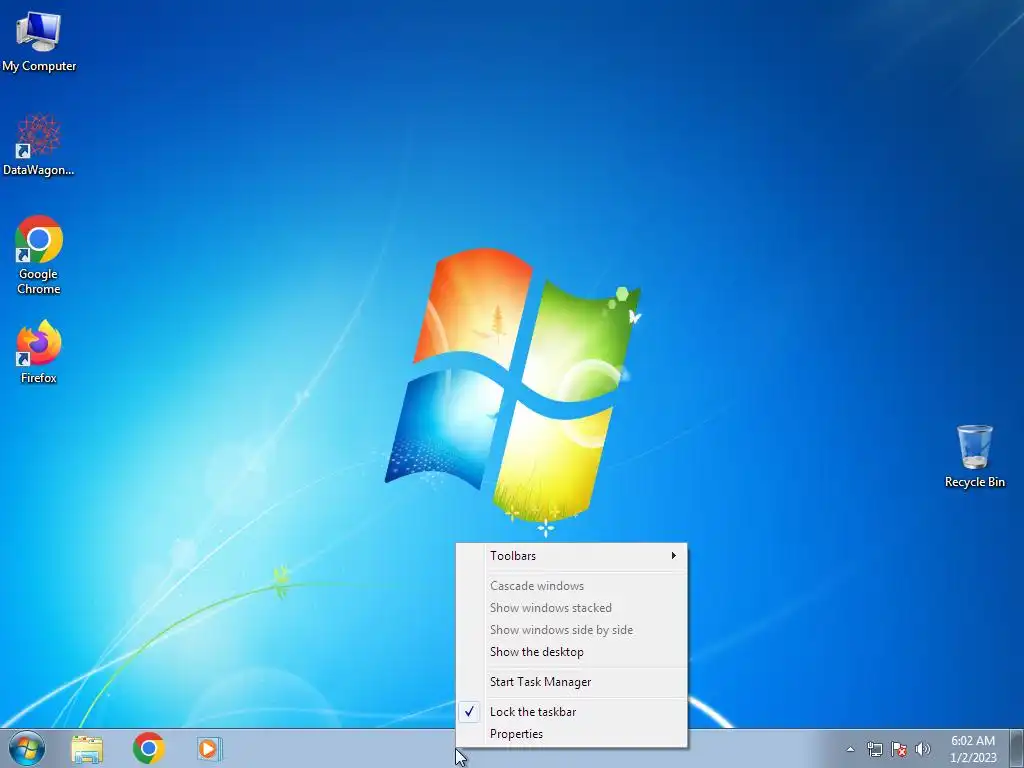This screenshot has width=1024, height=768.
Task: Expand the Toolbars submenu
Action: click(571, 556)
